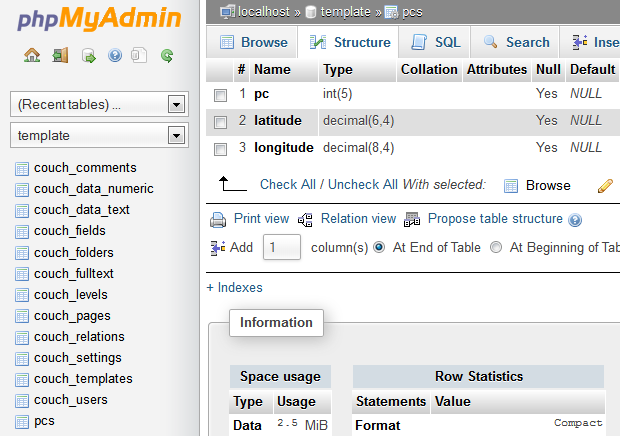Click the couch_data_numeric table icon

point(22,190)
